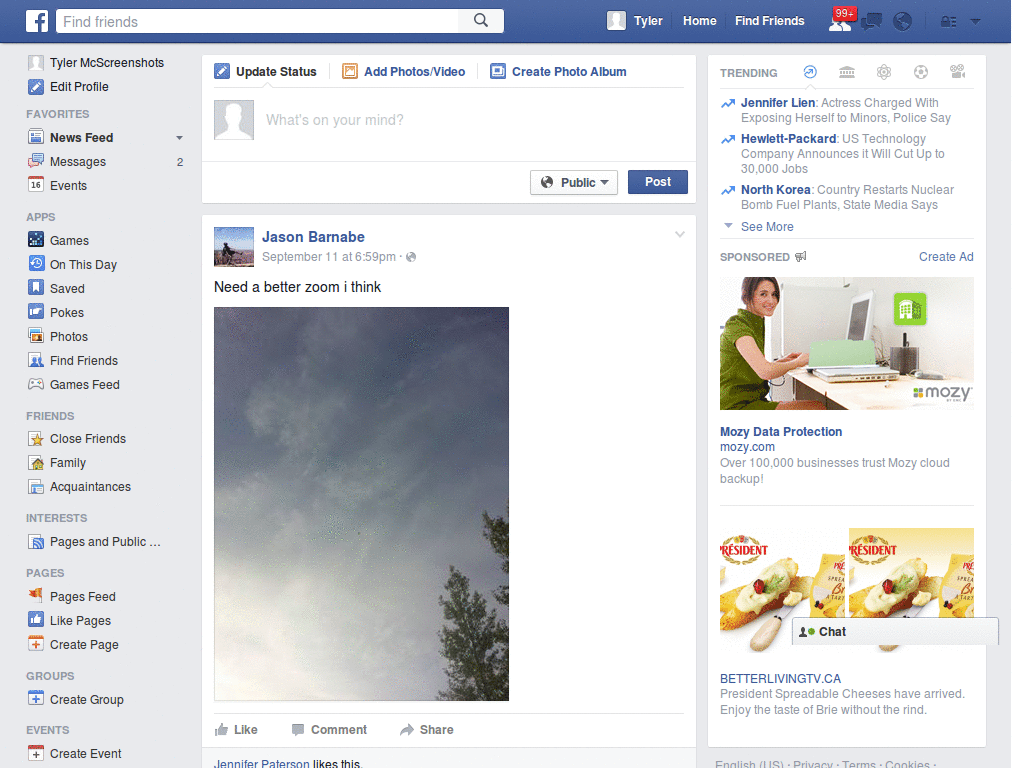Viewport: 1024px width, 768px height.
Task: Open the Public audience selector dropdown
Action: click(573, 182)
